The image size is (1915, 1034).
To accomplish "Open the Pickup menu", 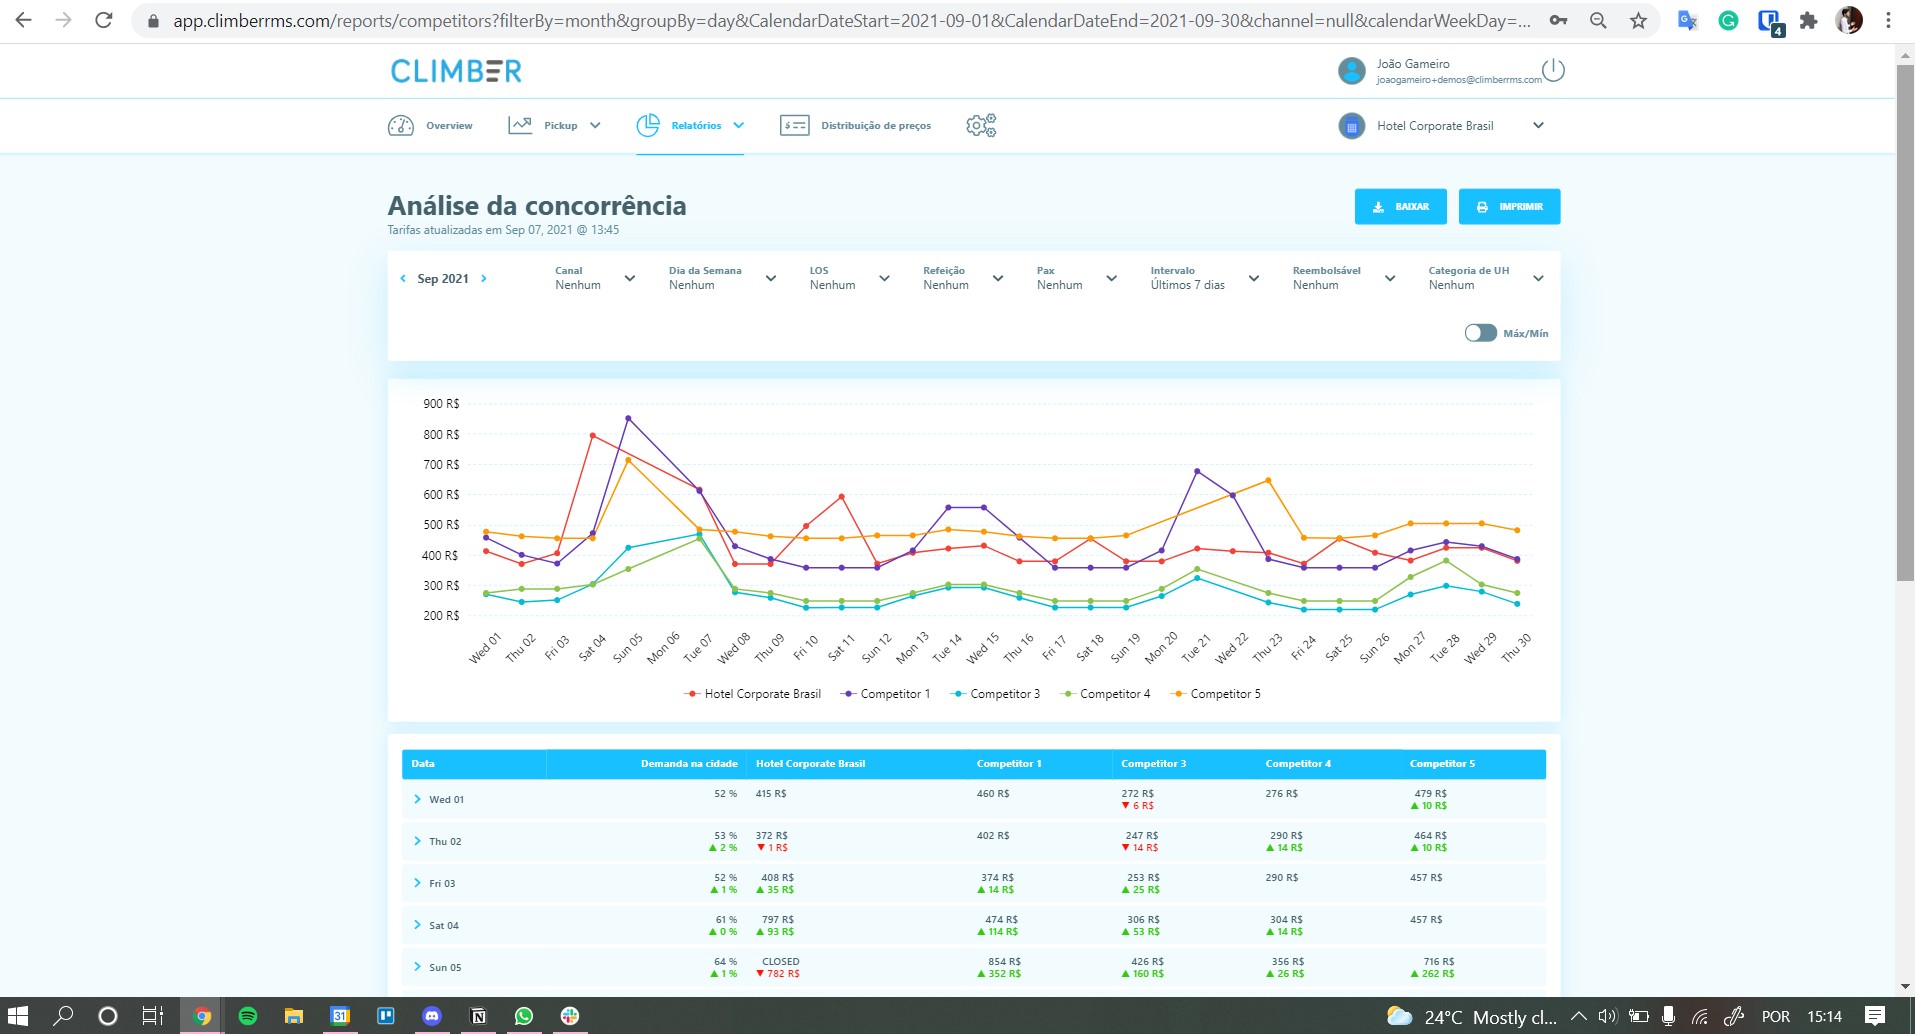I will 554,125.
